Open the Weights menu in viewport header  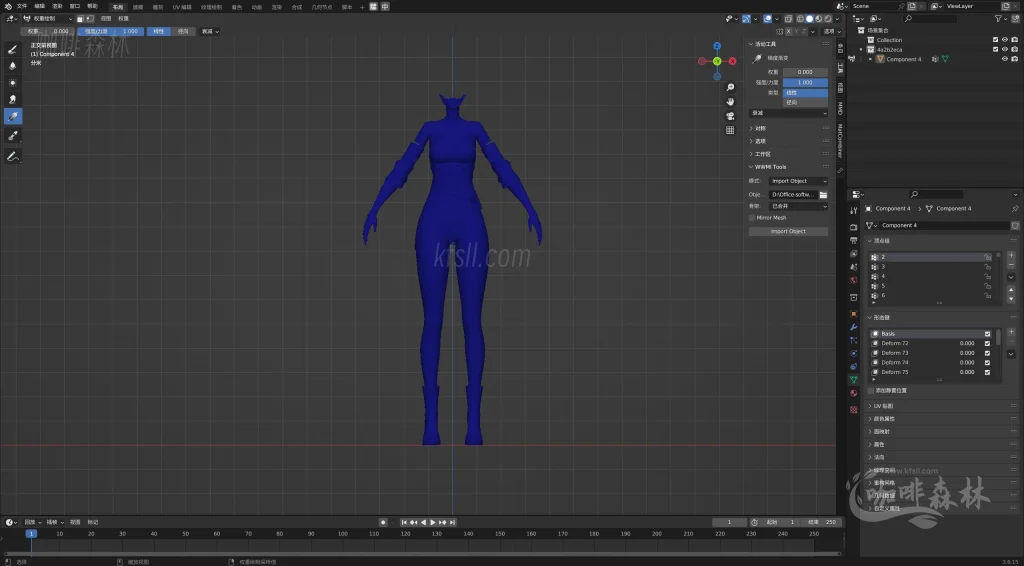coord(123,19)
